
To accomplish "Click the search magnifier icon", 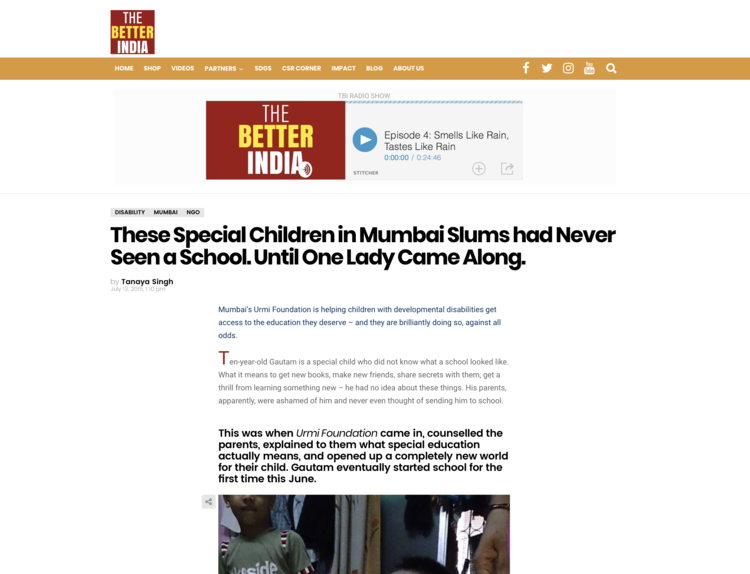I will pos(611,68).
